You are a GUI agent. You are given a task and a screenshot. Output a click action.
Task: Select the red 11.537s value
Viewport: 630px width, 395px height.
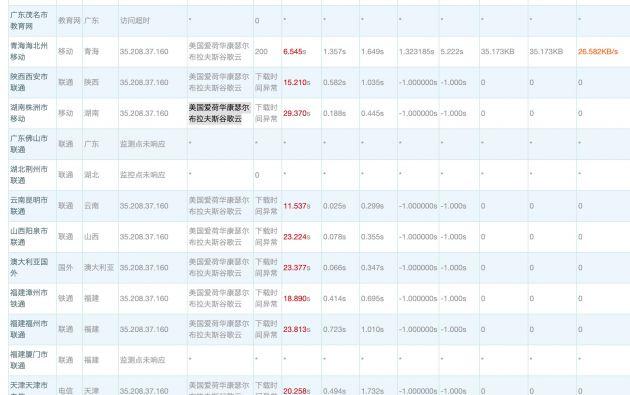[297, 206]
